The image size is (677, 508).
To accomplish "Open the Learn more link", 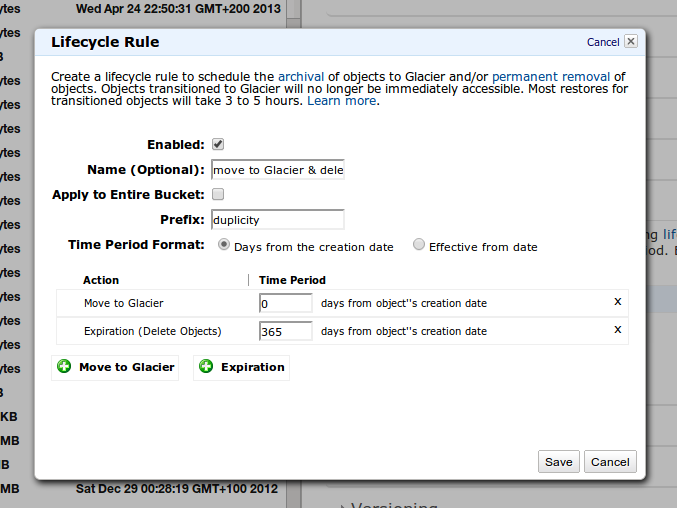I will pyautogui.click(x=342, y=102).
